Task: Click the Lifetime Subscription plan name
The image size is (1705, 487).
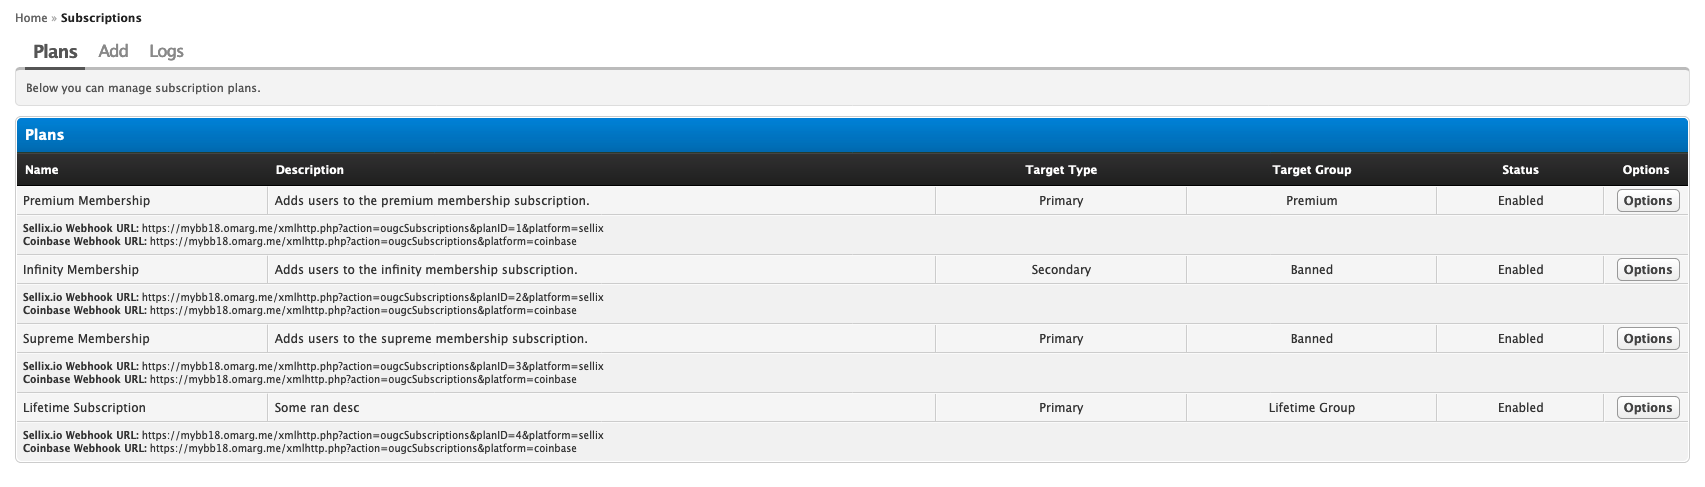Action: [84, 407]
